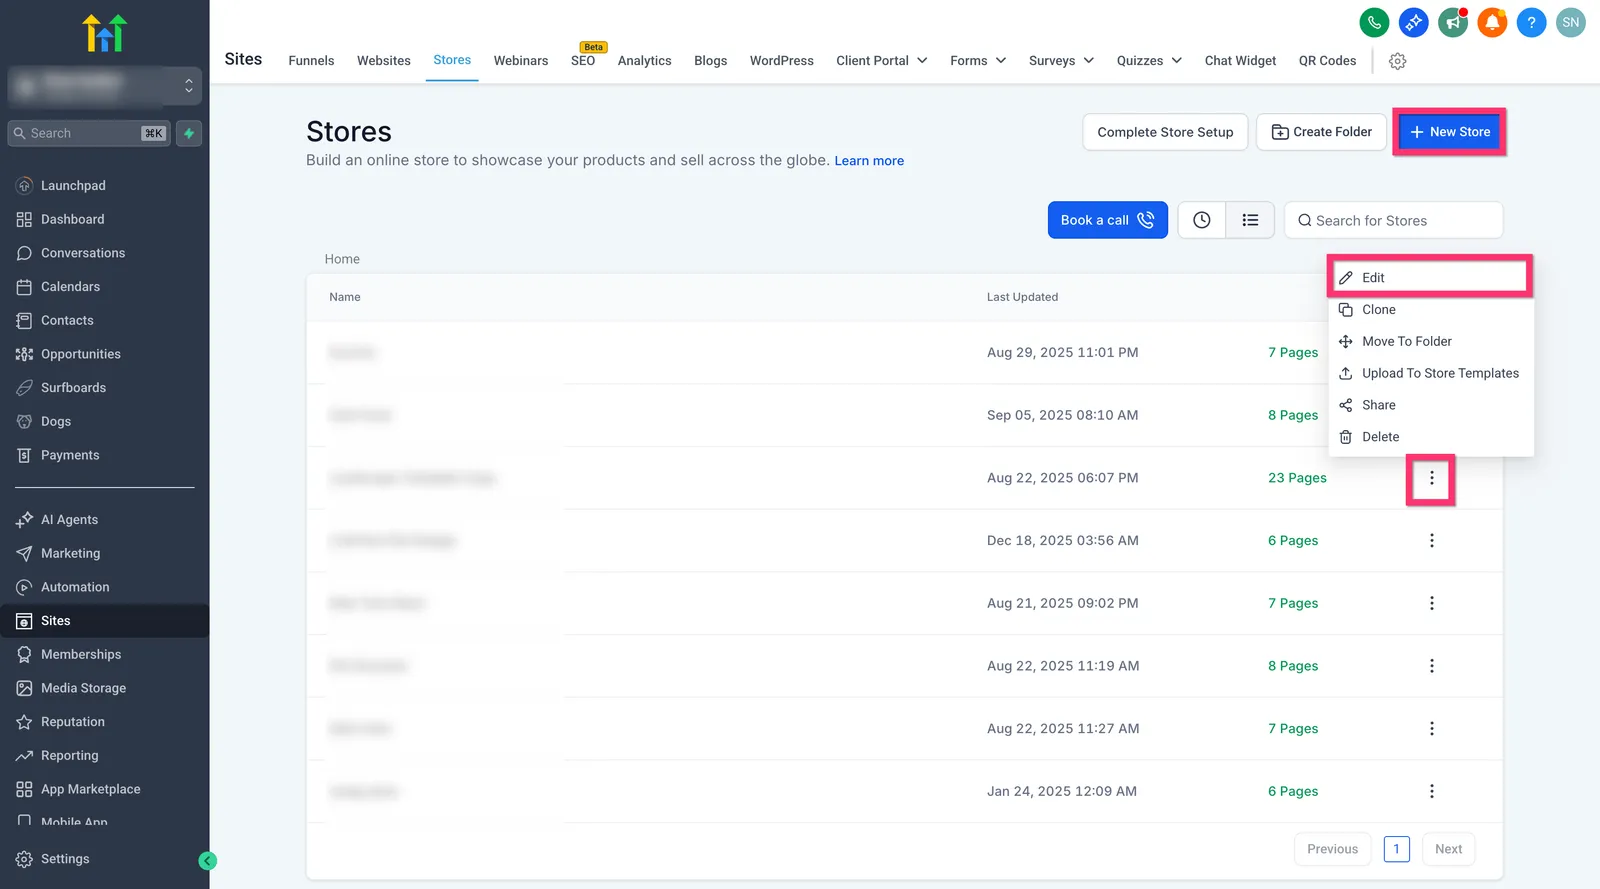Click the blue help question mark icon
Screen dimensions: 1600x889
1531,22
